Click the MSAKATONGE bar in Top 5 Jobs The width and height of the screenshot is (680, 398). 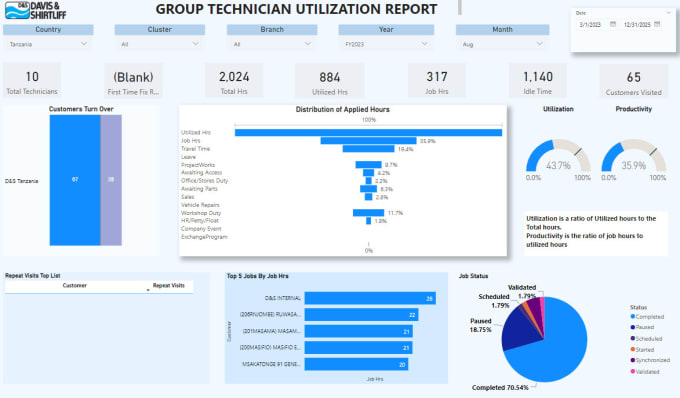356,364
